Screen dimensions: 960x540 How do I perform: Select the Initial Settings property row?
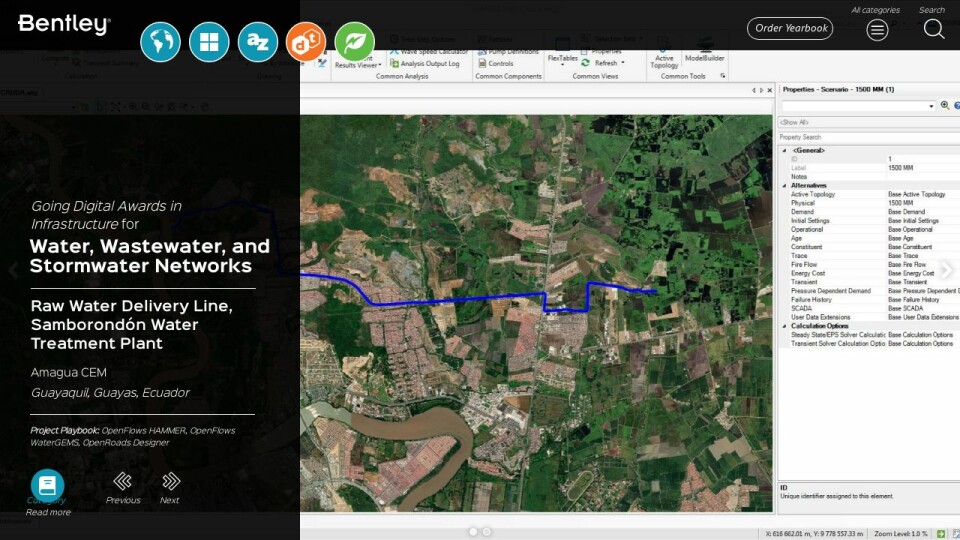(869, 221)
